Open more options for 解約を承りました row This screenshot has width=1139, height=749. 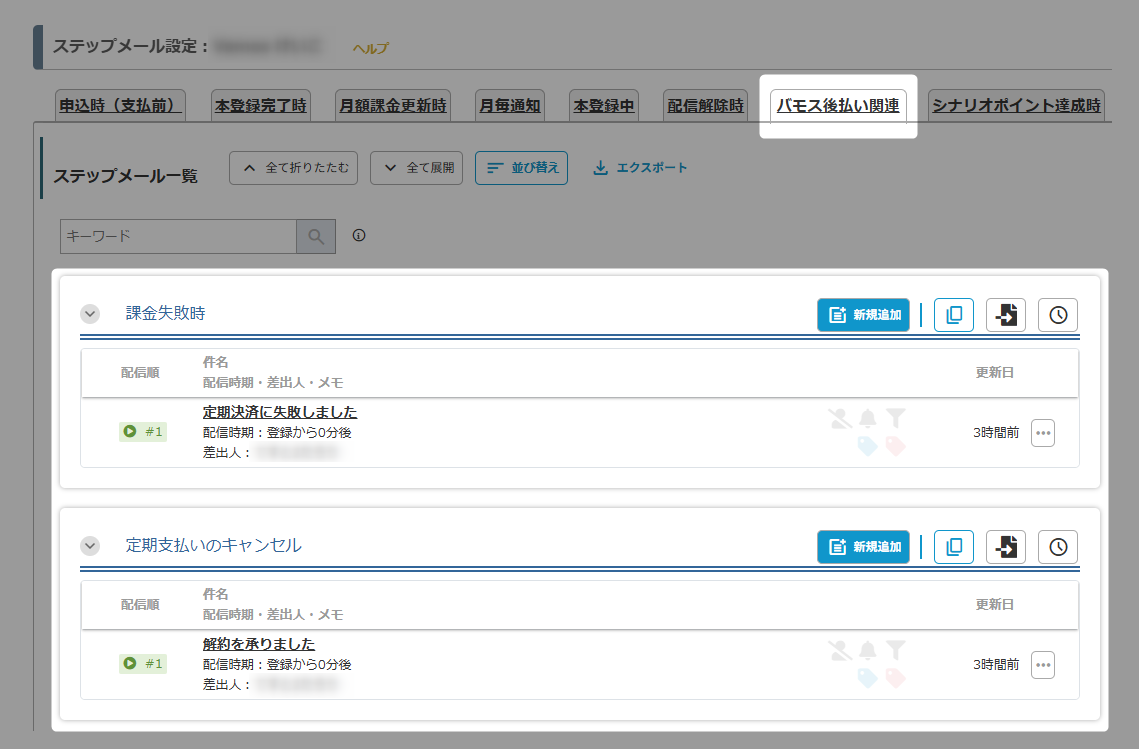pyautogui.click(x=1043, y=665)
